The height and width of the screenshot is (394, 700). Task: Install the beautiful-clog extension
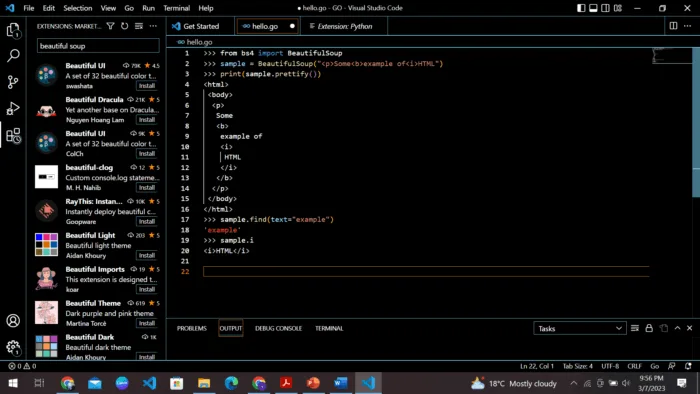[x=146, y=187]
